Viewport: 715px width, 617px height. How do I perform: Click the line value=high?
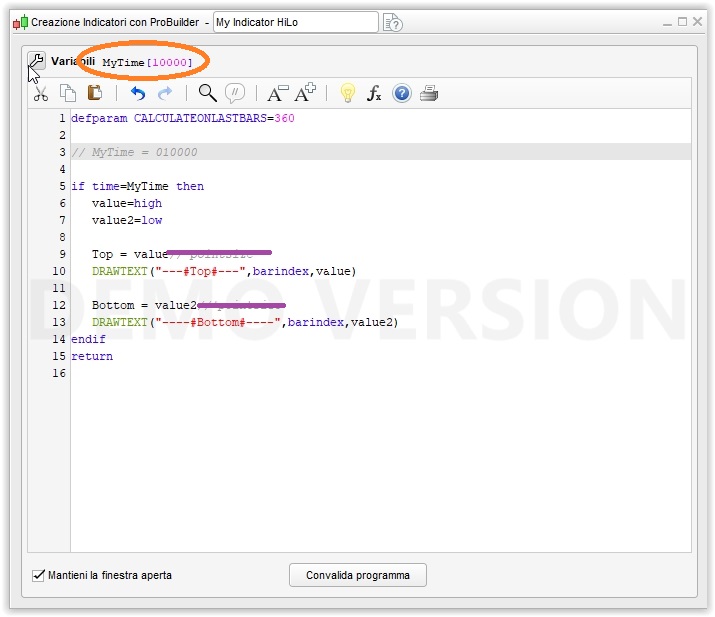127,203
